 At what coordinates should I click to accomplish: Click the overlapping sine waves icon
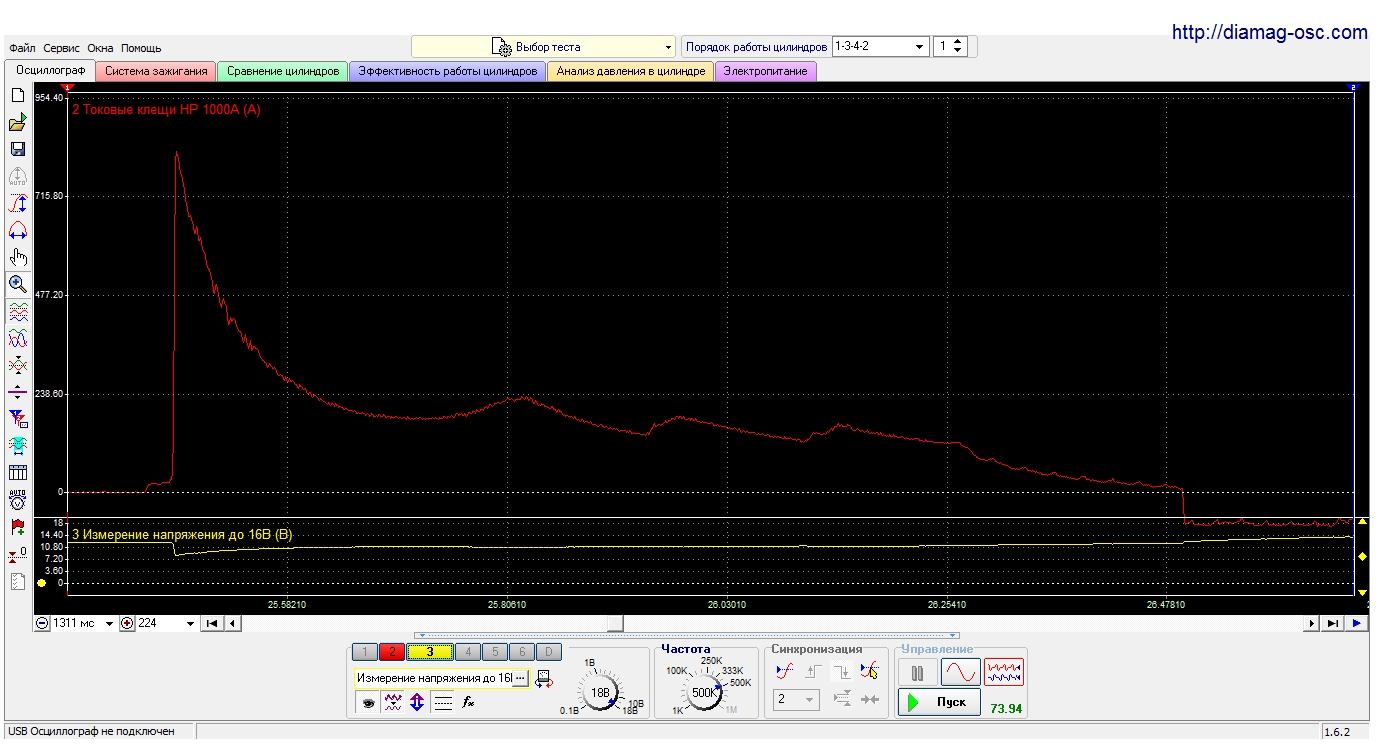[17, 338]
